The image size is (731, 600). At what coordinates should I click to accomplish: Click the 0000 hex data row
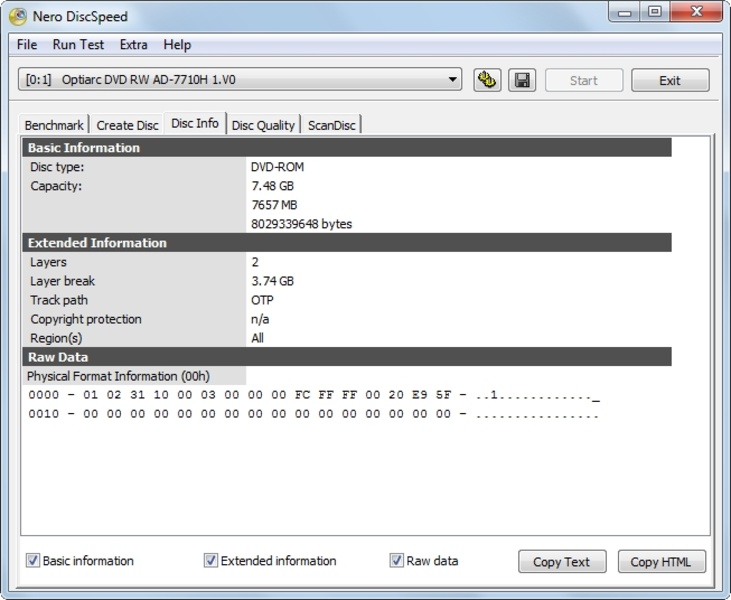pyautogui.click(x=314, y=395)
